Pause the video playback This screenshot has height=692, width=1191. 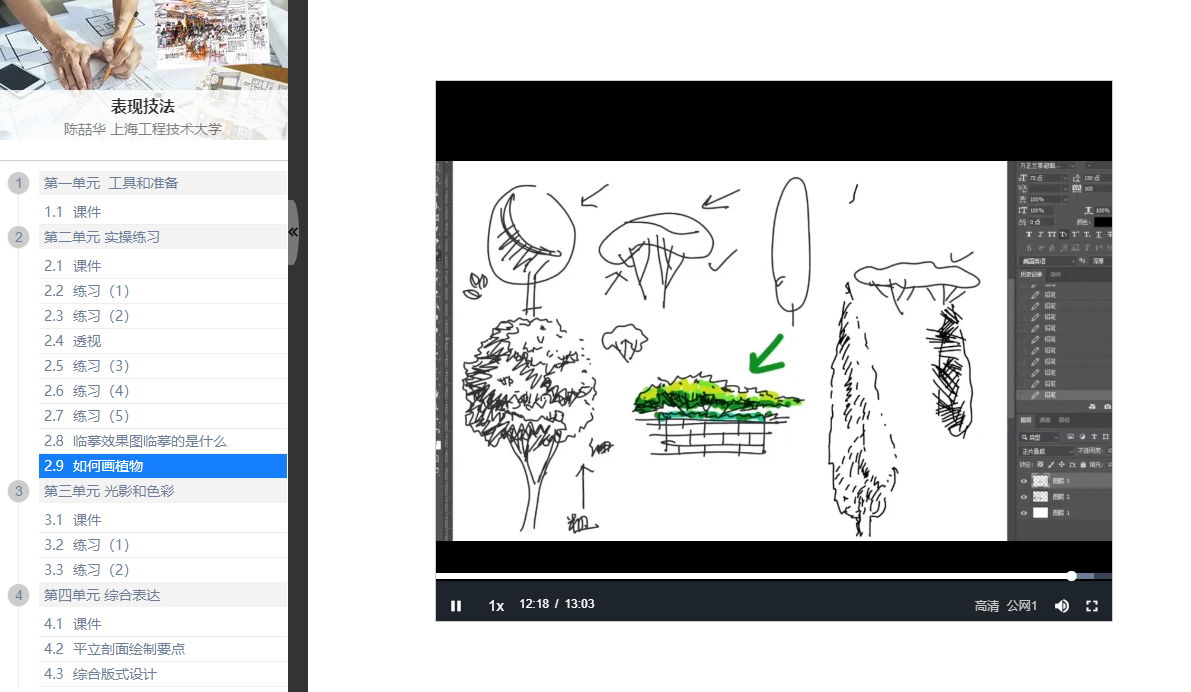click(456, 606)
